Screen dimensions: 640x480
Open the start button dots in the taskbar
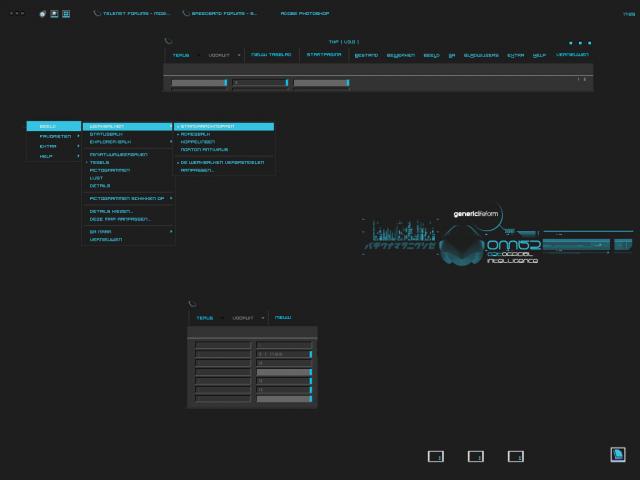pyautogui.click(x=17, y=13)
